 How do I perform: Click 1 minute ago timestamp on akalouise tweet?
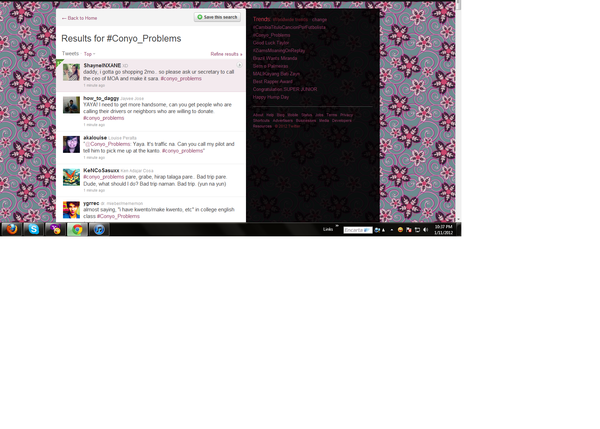[x=94, y=158]
